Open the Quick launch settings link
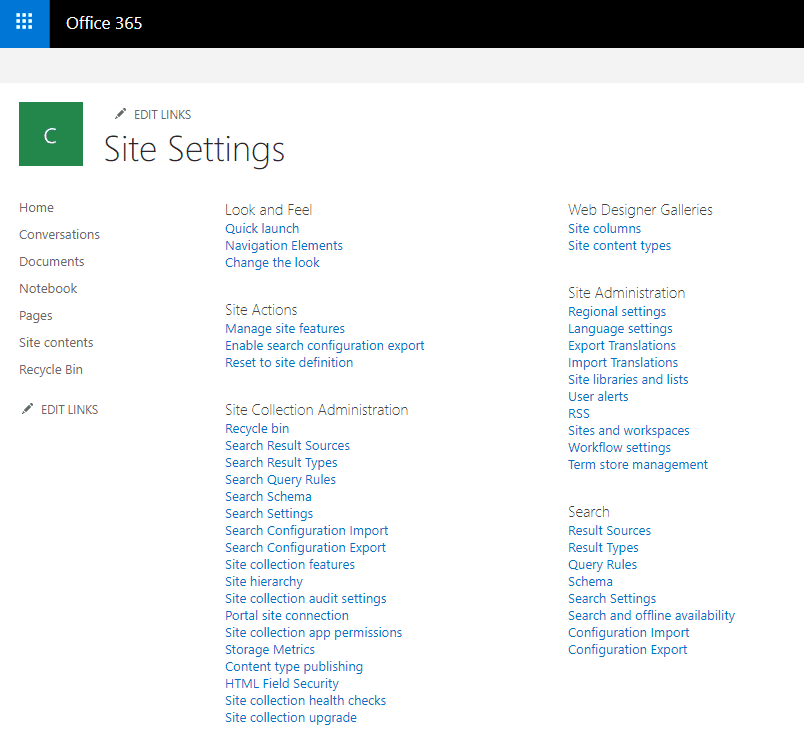Screen dimensions: 804x746 pos(262,229)
